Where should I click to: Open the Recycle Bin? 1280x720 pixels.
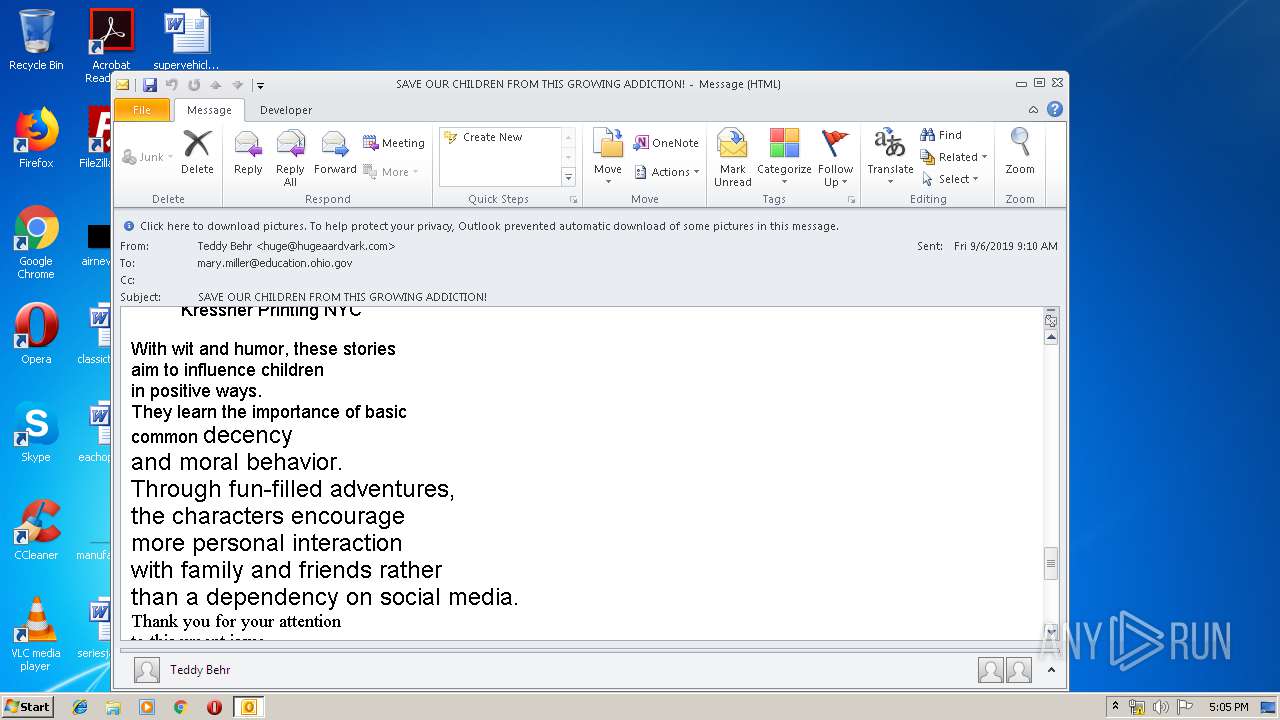pyautogui.click(x=36, y=40)
